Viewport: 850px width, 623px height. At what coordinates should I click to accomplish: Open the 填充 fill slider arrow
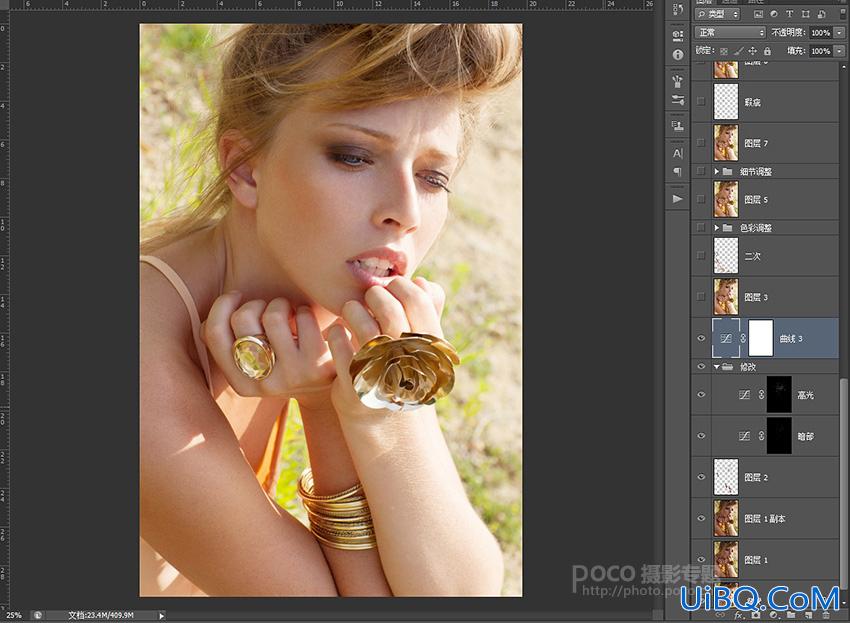840,51
